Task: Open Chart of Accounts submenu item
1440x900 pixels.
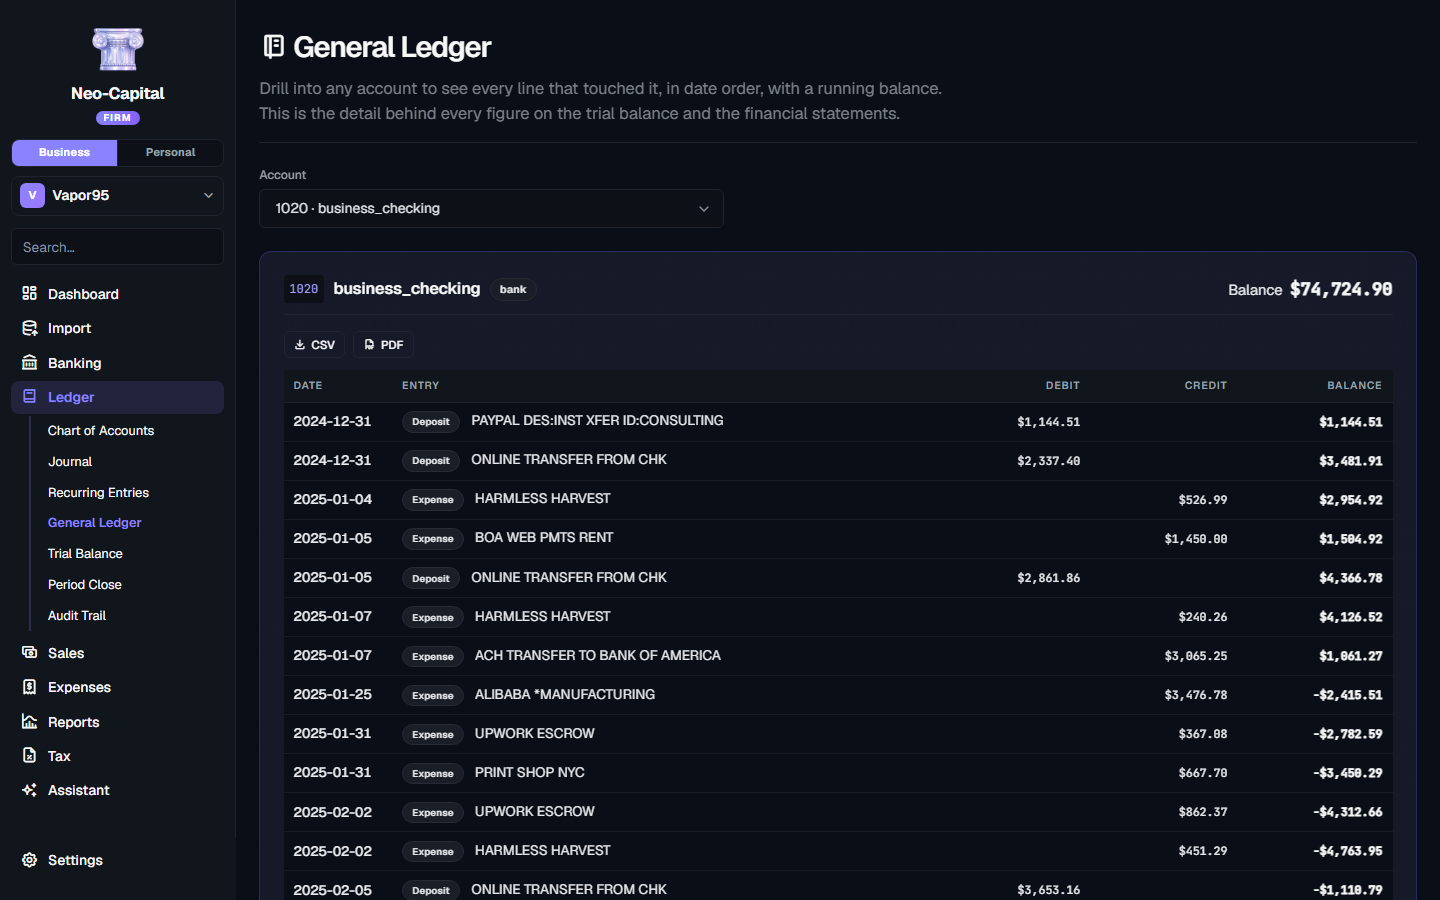Action: pos(101,431)
